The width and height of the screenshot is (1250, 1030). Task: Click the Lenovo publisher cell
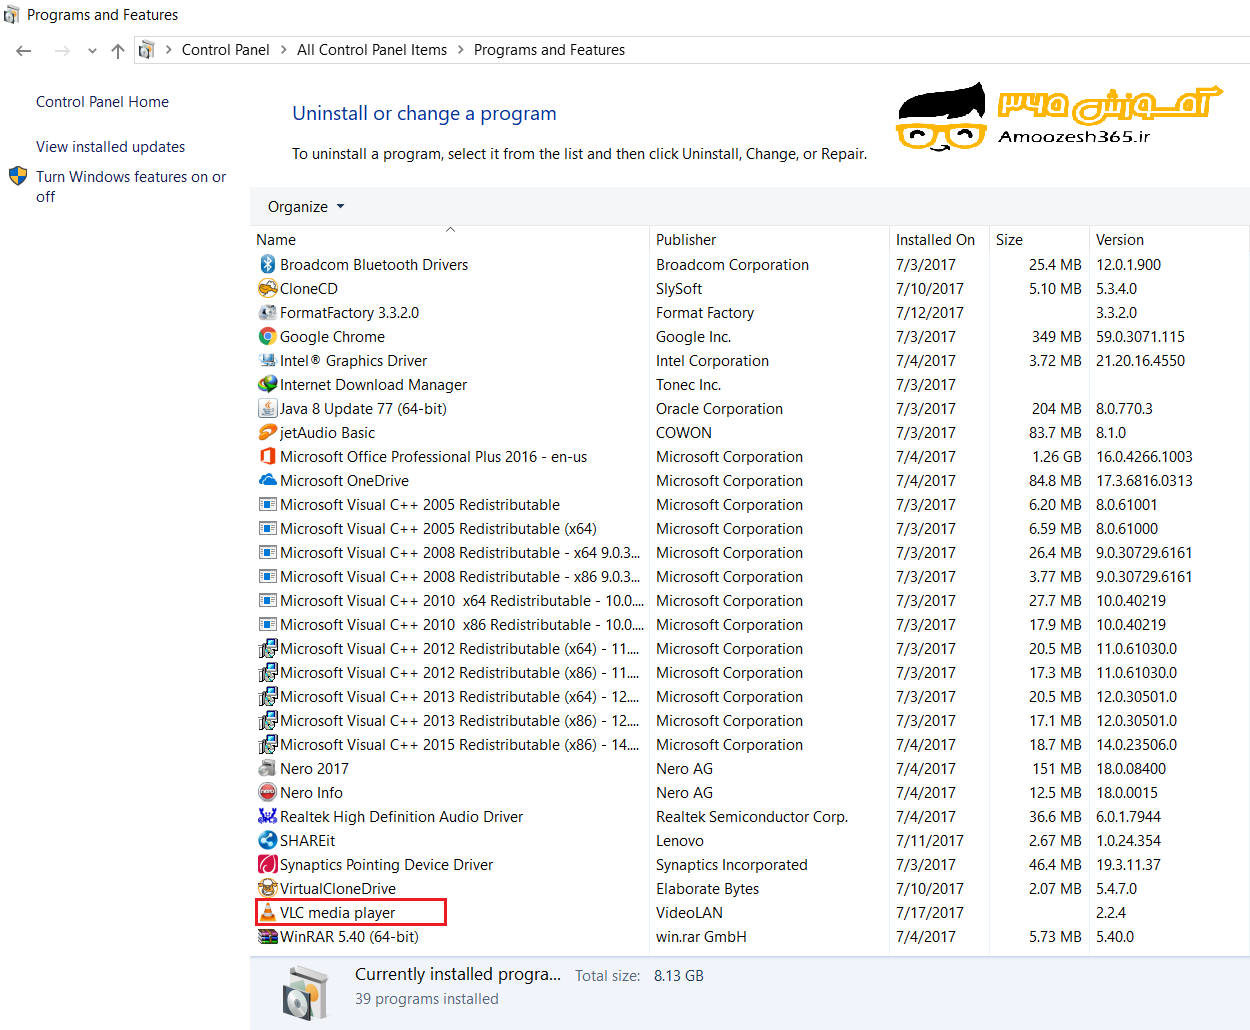point(680,841)
